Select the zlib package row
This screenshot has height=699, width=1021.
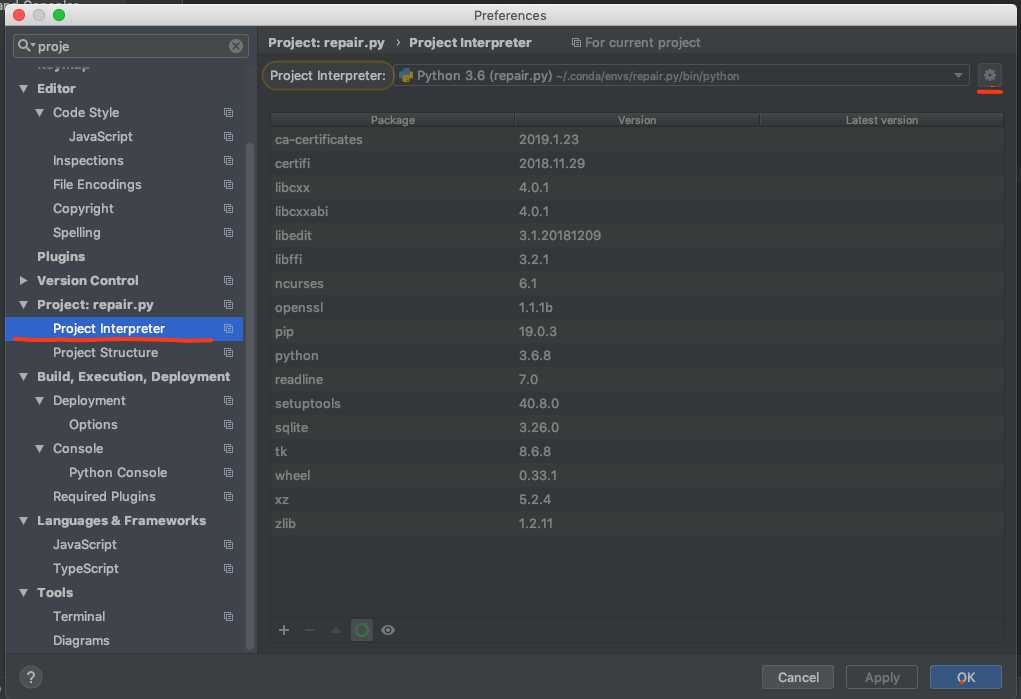coord(637,523)
